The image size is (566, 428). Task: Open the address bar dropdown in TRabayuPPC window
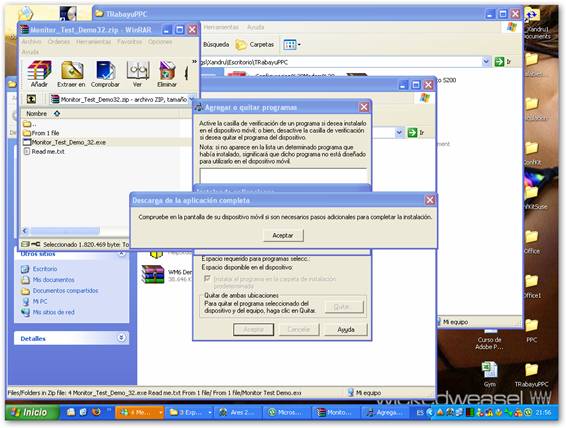[486, 62]
